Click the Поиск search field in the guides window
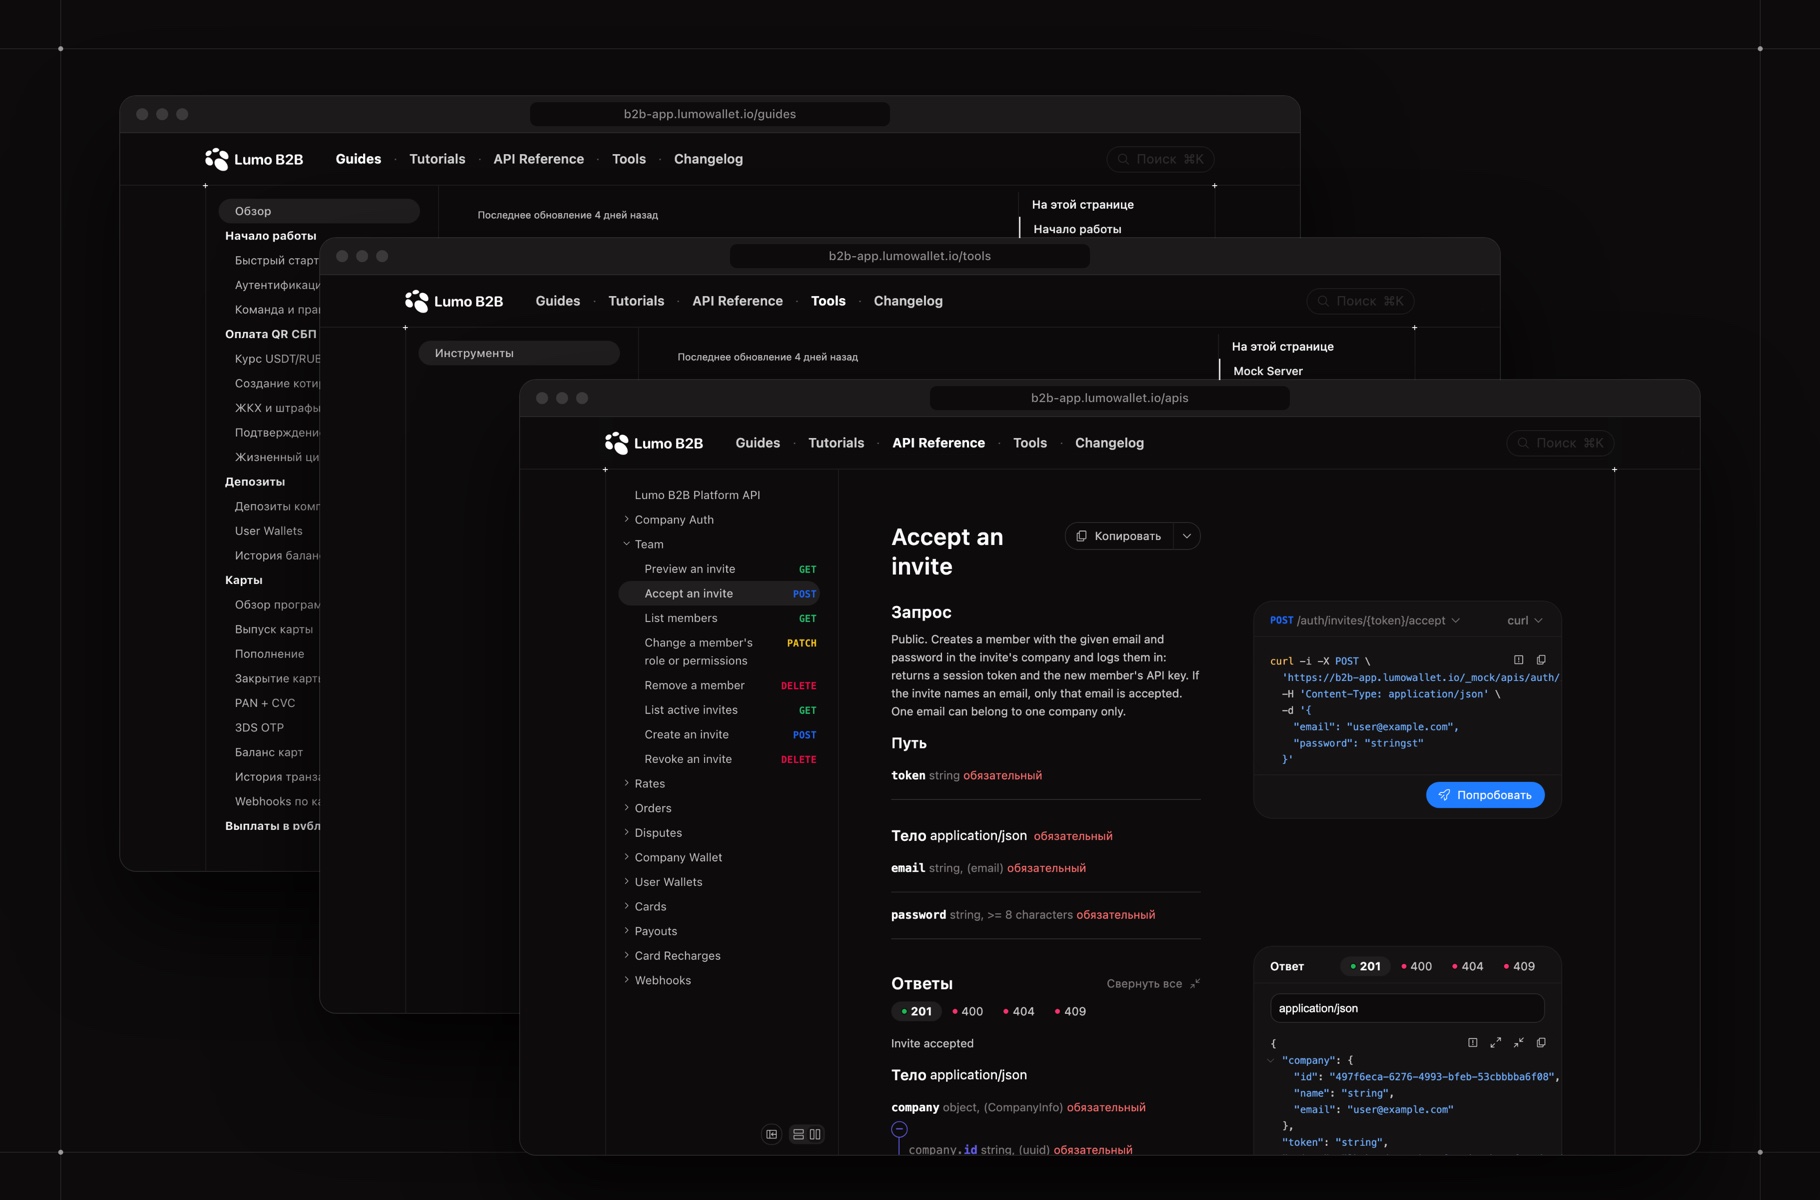This screenshot has width=1820, height=1200. [x=1160, y=159]
